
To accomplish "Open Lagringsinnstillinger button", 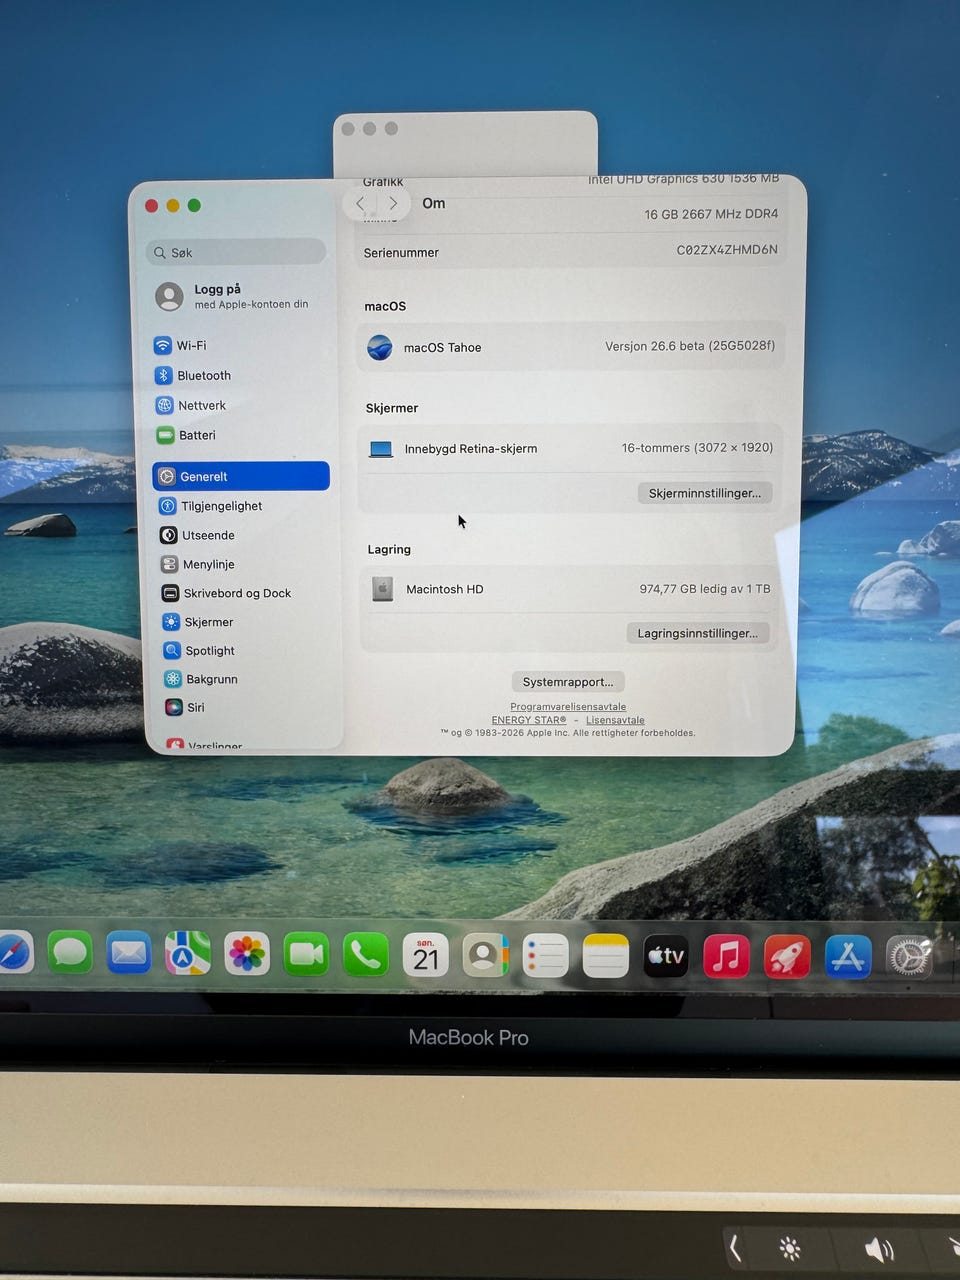I will pos(698,633).
